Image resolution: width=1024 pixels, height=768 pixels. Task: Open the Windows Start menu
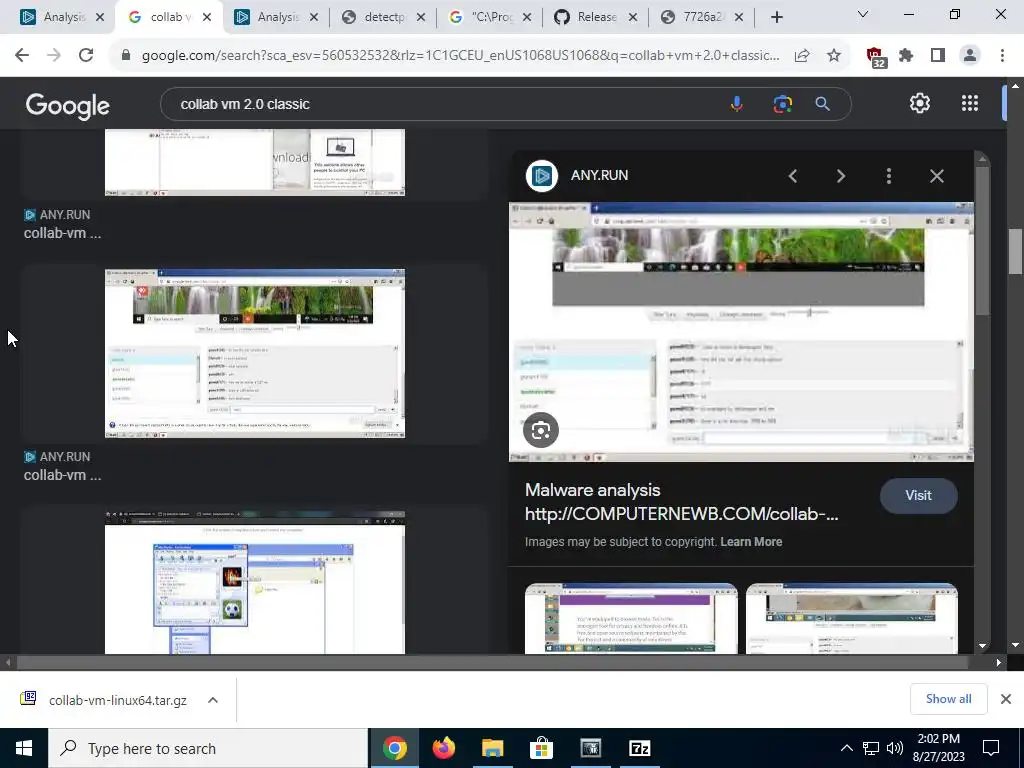24,748
